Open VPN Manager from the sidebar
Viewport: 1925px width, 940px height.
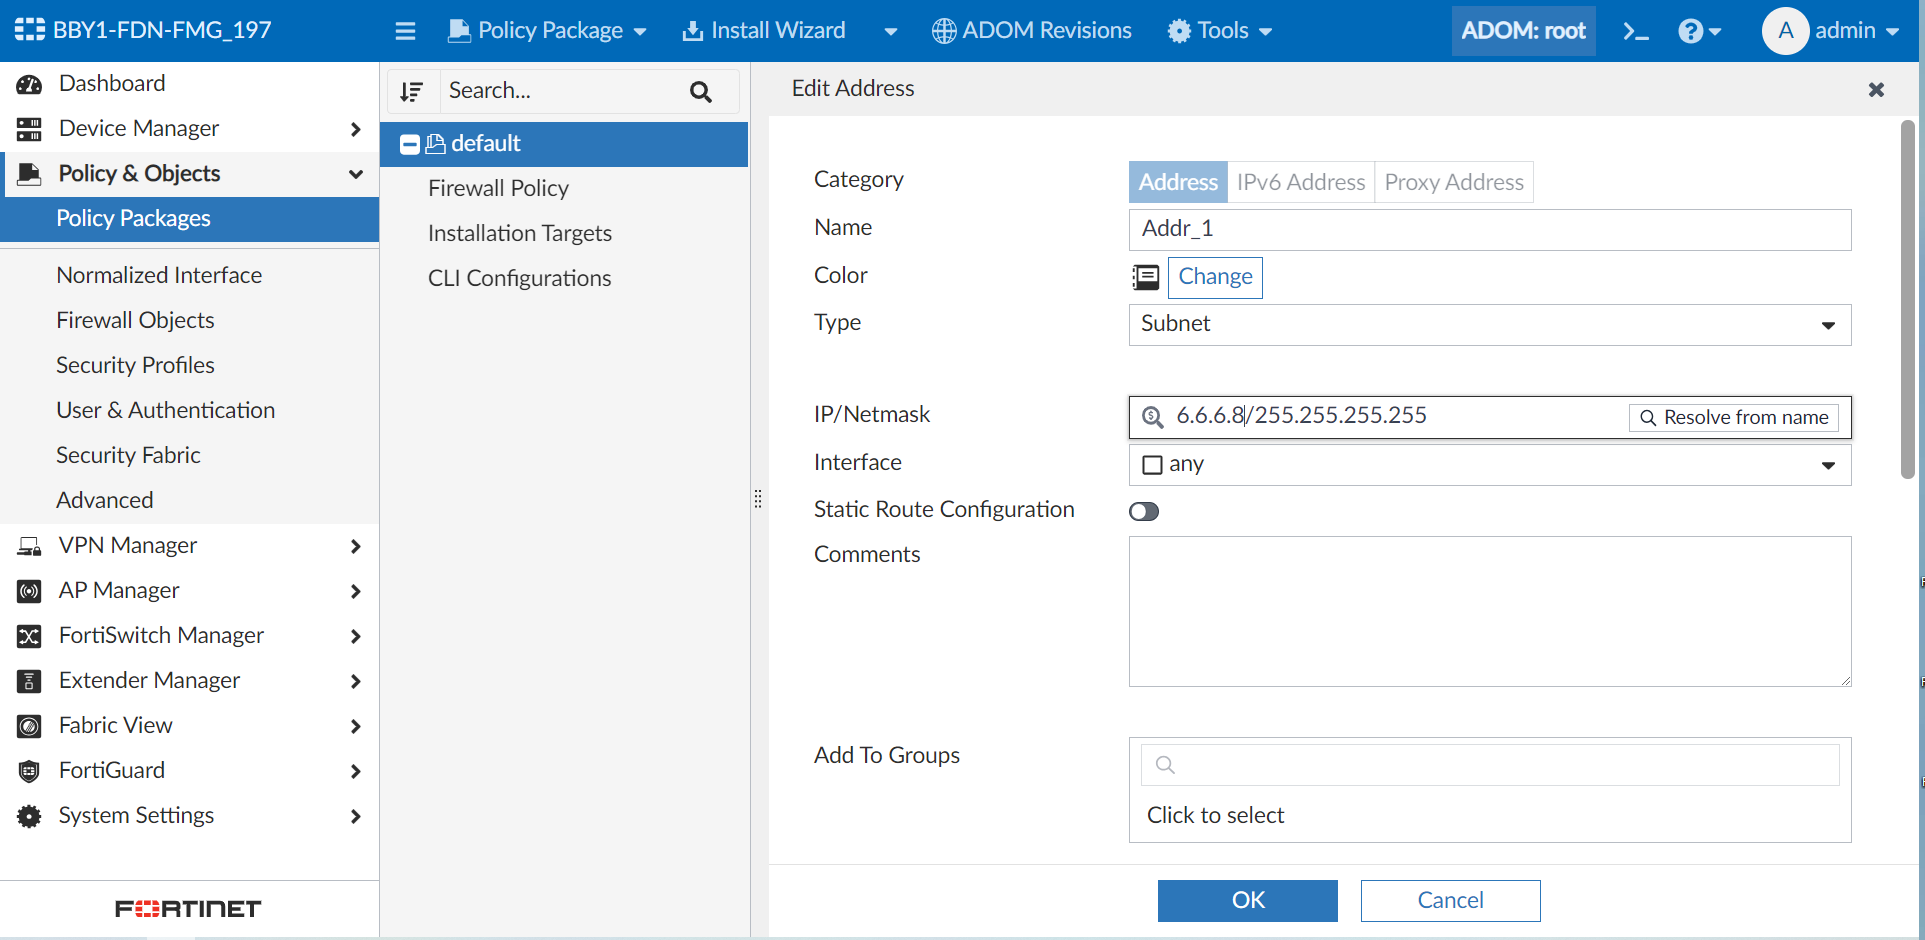click(130, 545)
